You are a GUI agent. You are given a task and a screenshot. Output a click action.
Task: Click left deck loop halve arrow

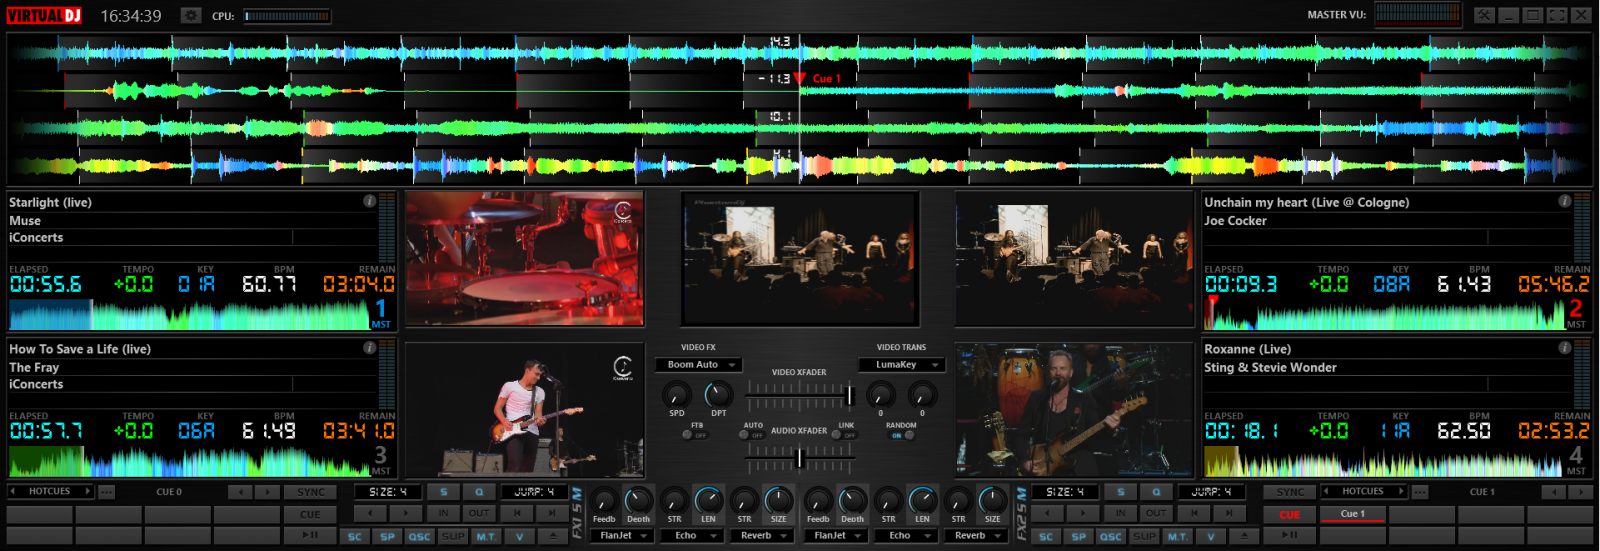370,513
